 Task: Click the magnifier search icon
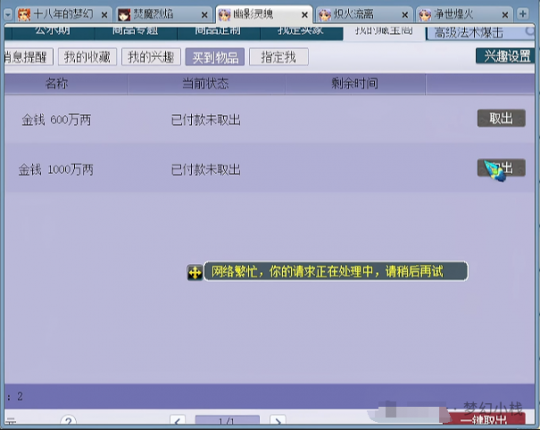(530, 32)
